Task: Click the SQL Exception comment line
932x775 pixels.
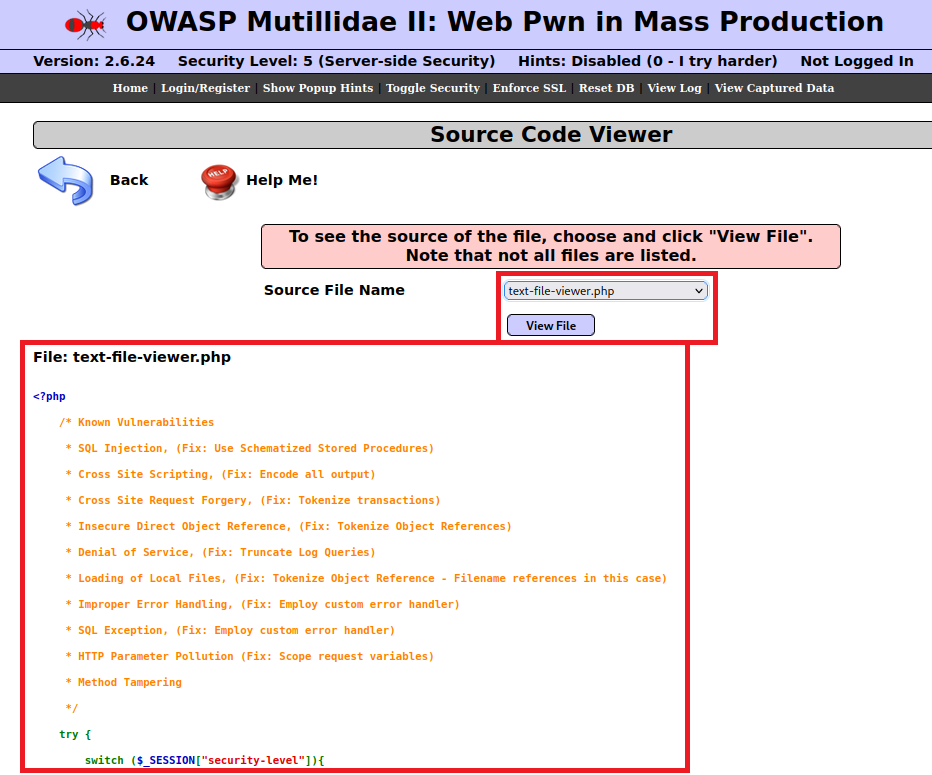Action: [230, 631]
